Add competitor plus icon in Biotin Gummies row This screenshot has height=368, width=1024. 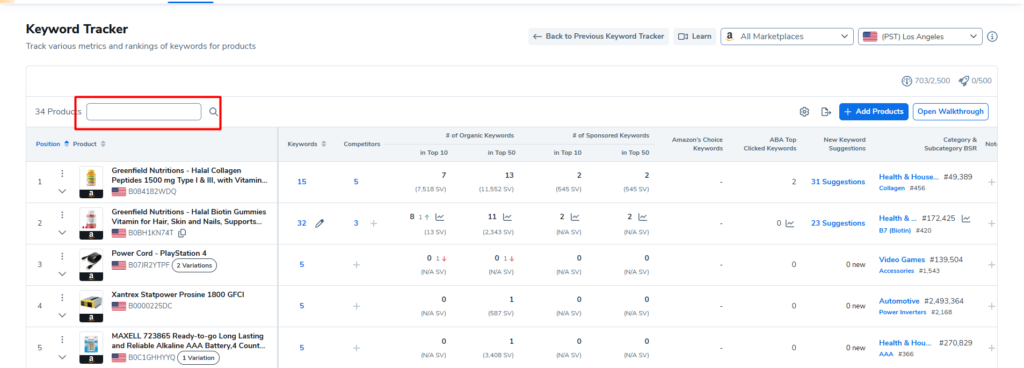374,223
